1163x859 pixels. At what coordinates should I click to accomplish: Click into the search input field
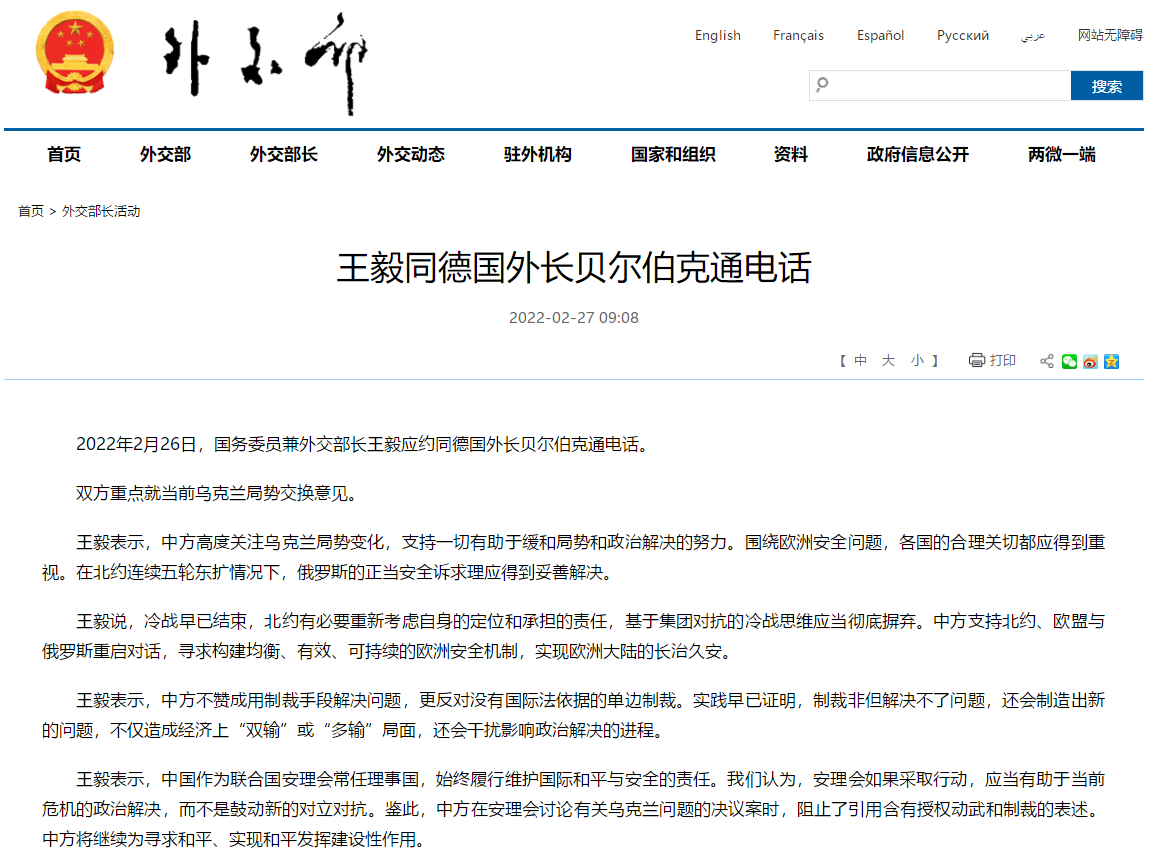(945, 86)
